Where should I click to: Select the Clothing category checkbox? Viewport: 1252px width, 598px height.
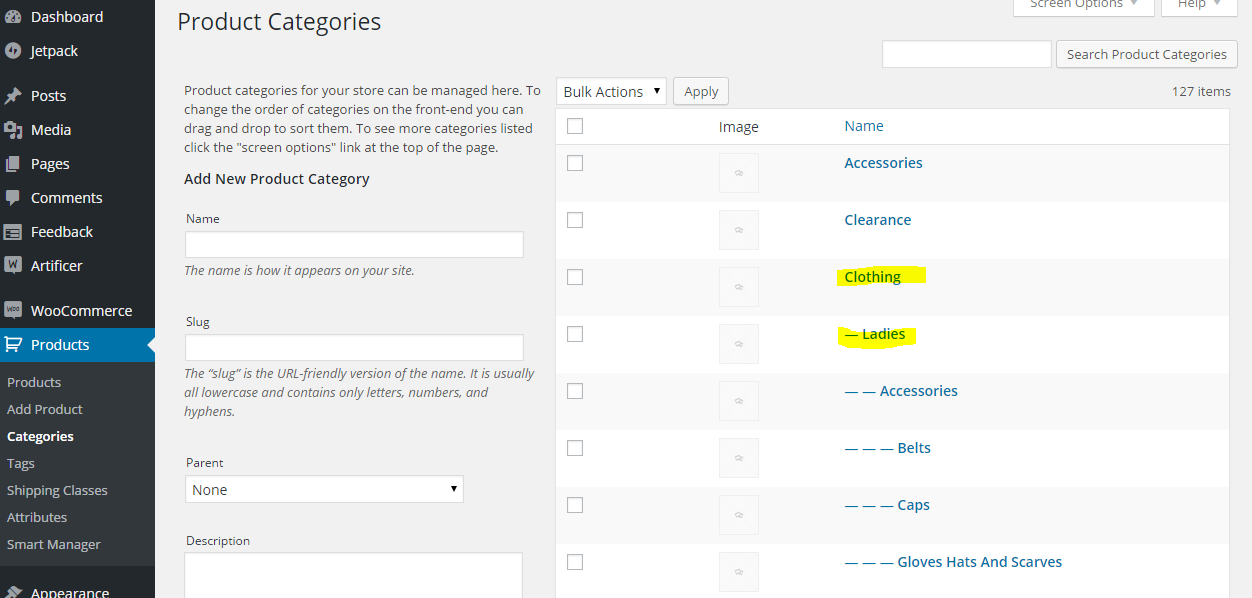coord(575,277)
